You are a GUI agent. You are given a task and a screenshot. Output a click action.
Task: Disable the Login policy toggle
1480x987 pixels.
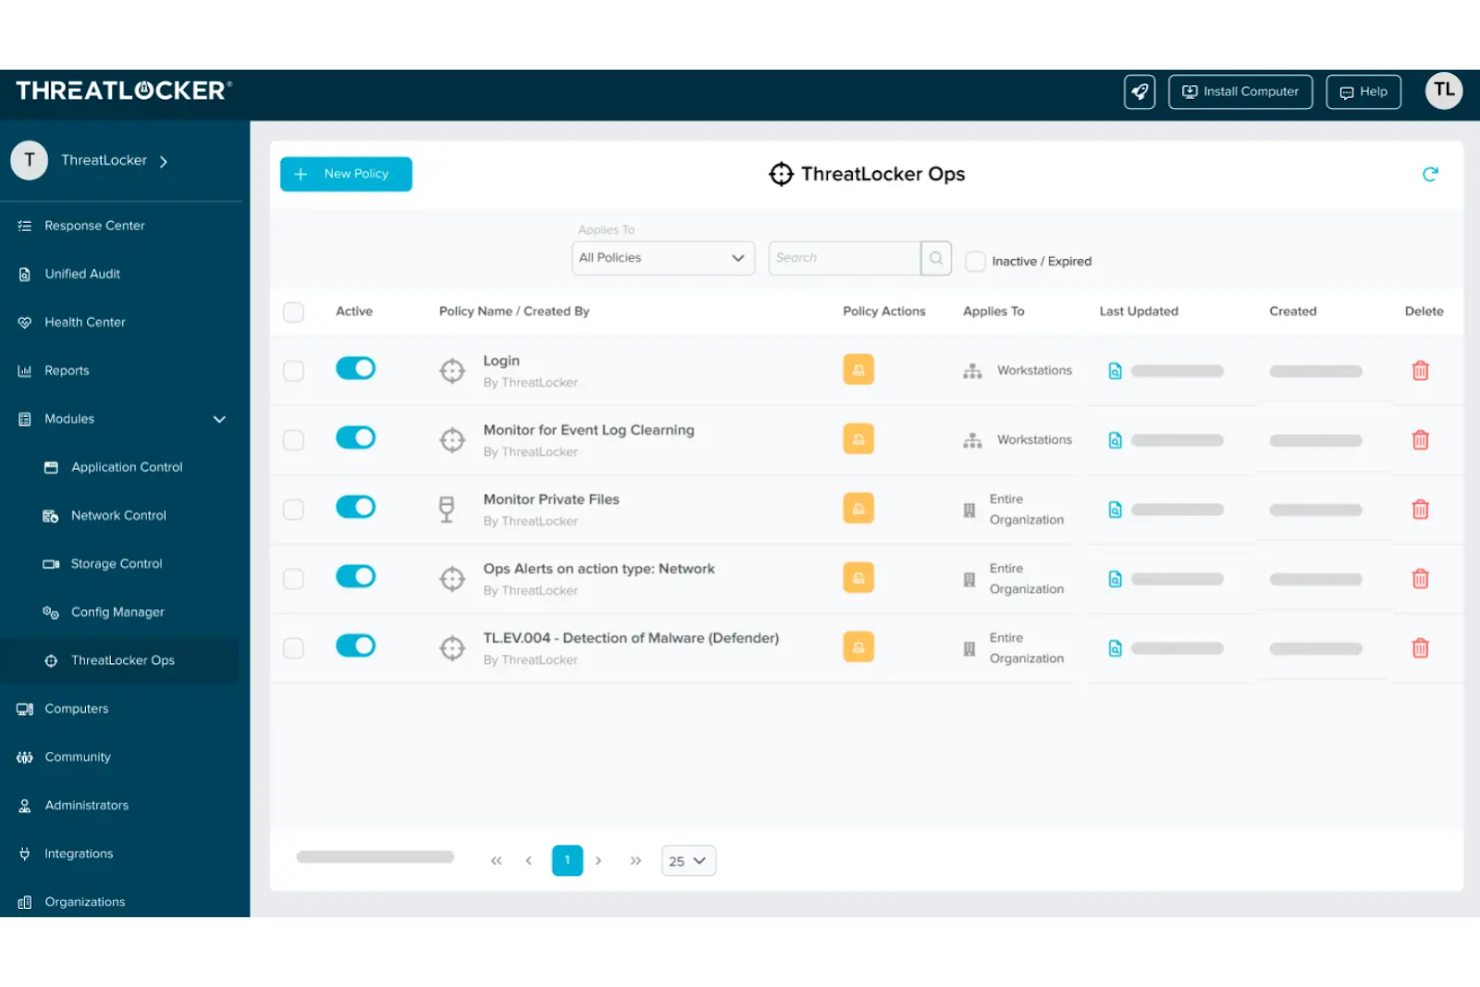click(x=355, y=368)
